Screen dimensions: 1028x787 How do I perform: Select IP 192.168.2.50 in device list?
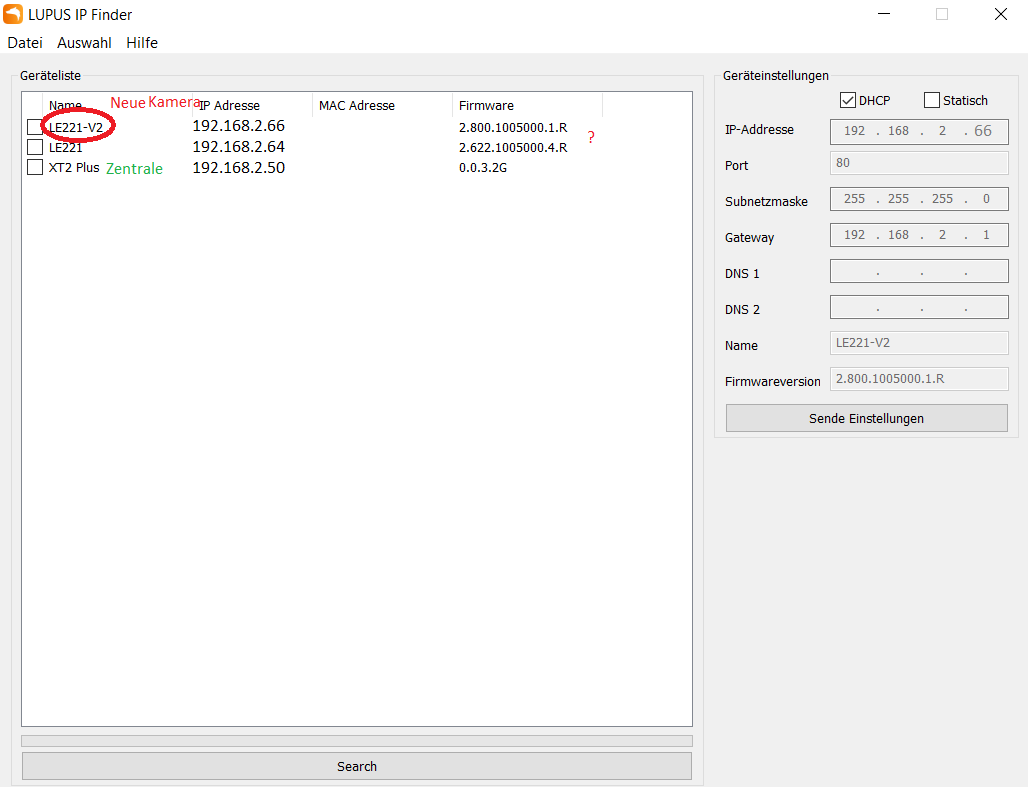coord(239,168)
